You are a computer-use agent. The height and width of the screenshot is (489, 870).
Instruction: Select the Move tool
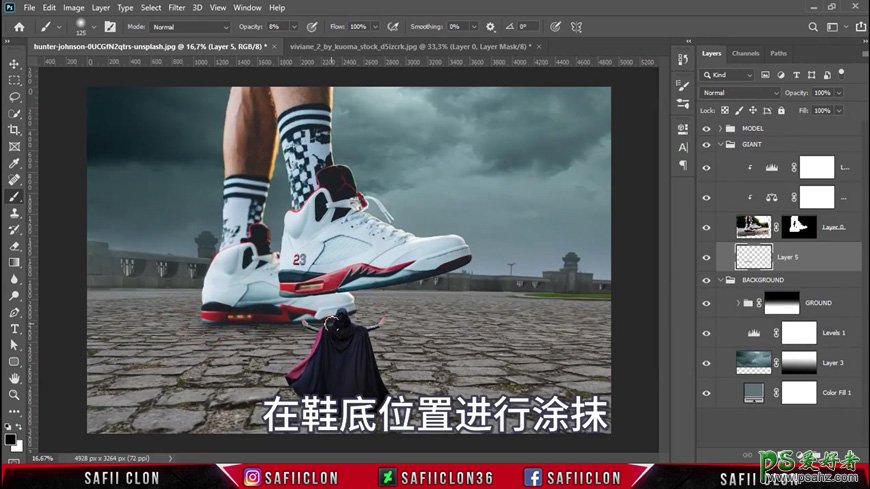point(14,64)
